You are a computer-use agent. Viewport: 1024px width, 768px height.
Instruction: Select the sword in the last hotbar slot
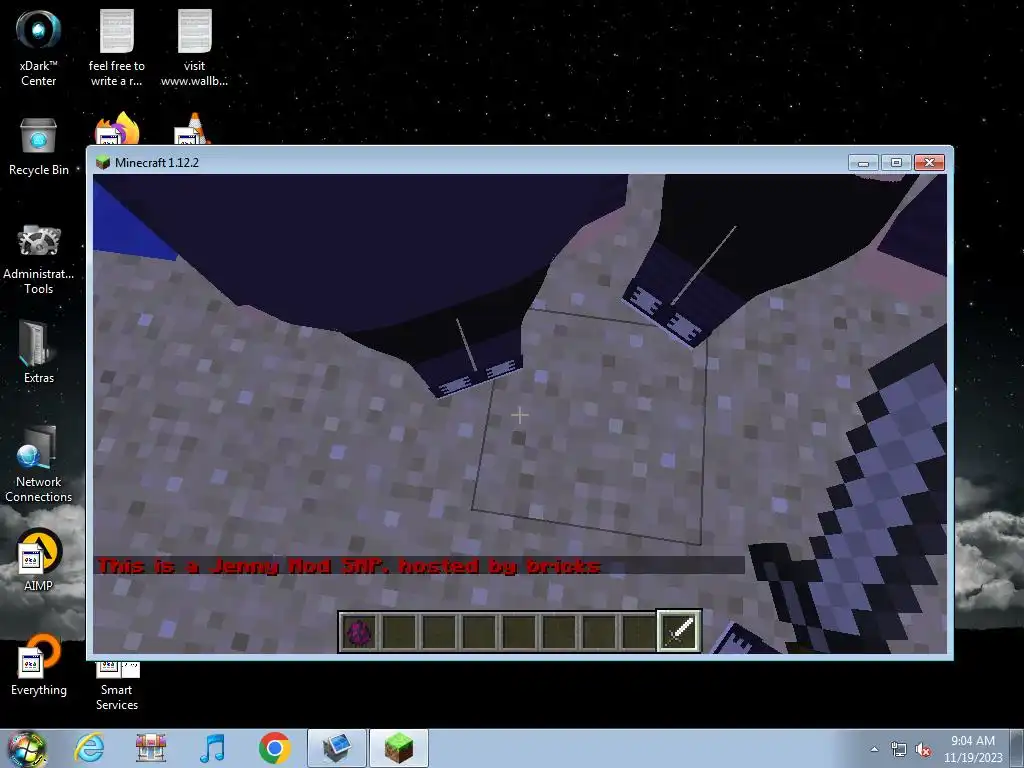(x=679, y=631)
